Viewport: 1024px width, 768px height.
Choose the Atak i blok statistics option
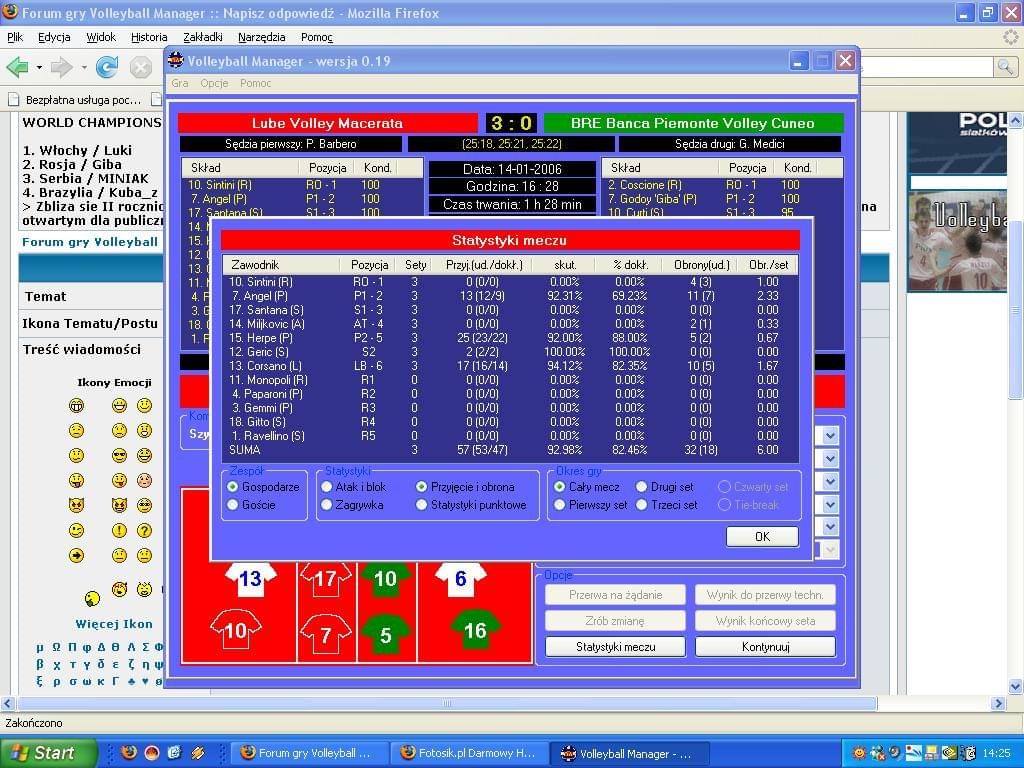click(327, 487)
